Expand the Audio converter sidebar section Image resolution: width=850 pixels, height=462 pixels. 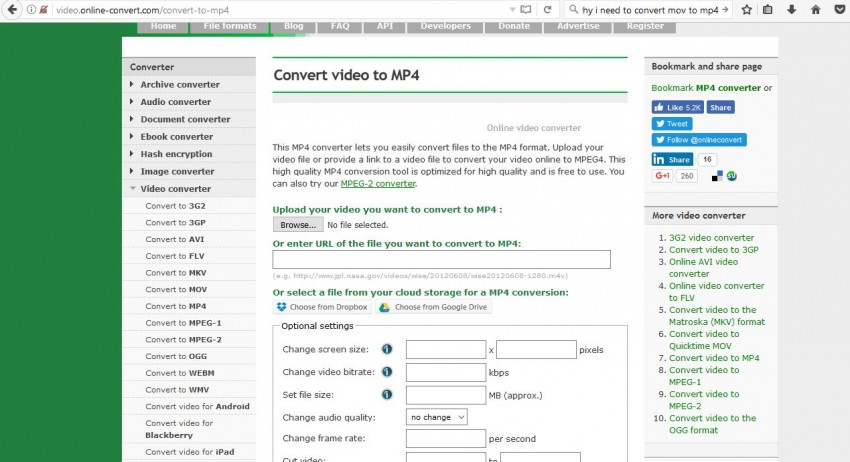pos(175,102)
